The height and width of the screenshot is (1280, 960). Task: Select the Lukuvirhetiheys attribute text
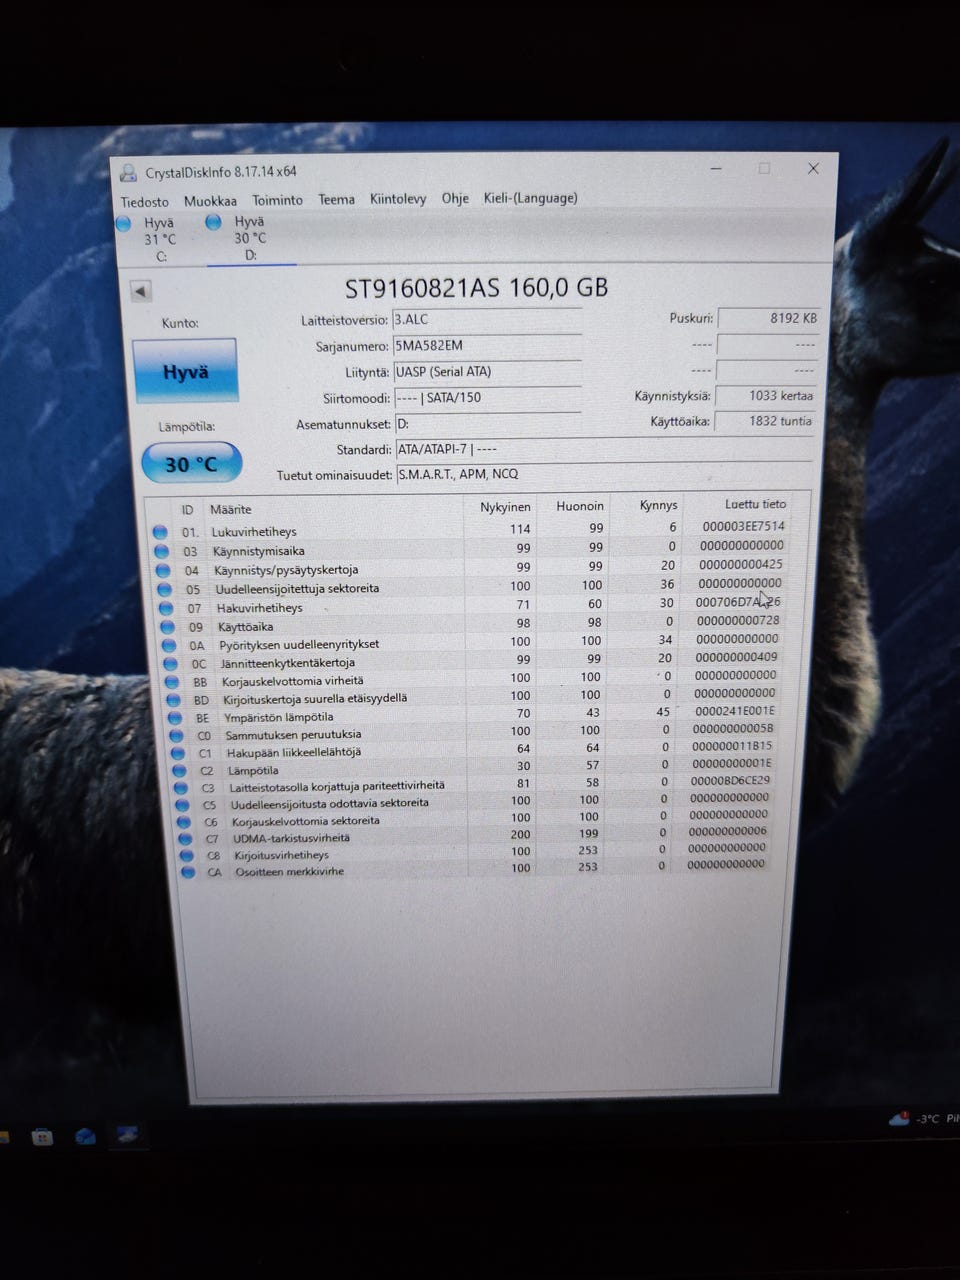tap(254, 532)
